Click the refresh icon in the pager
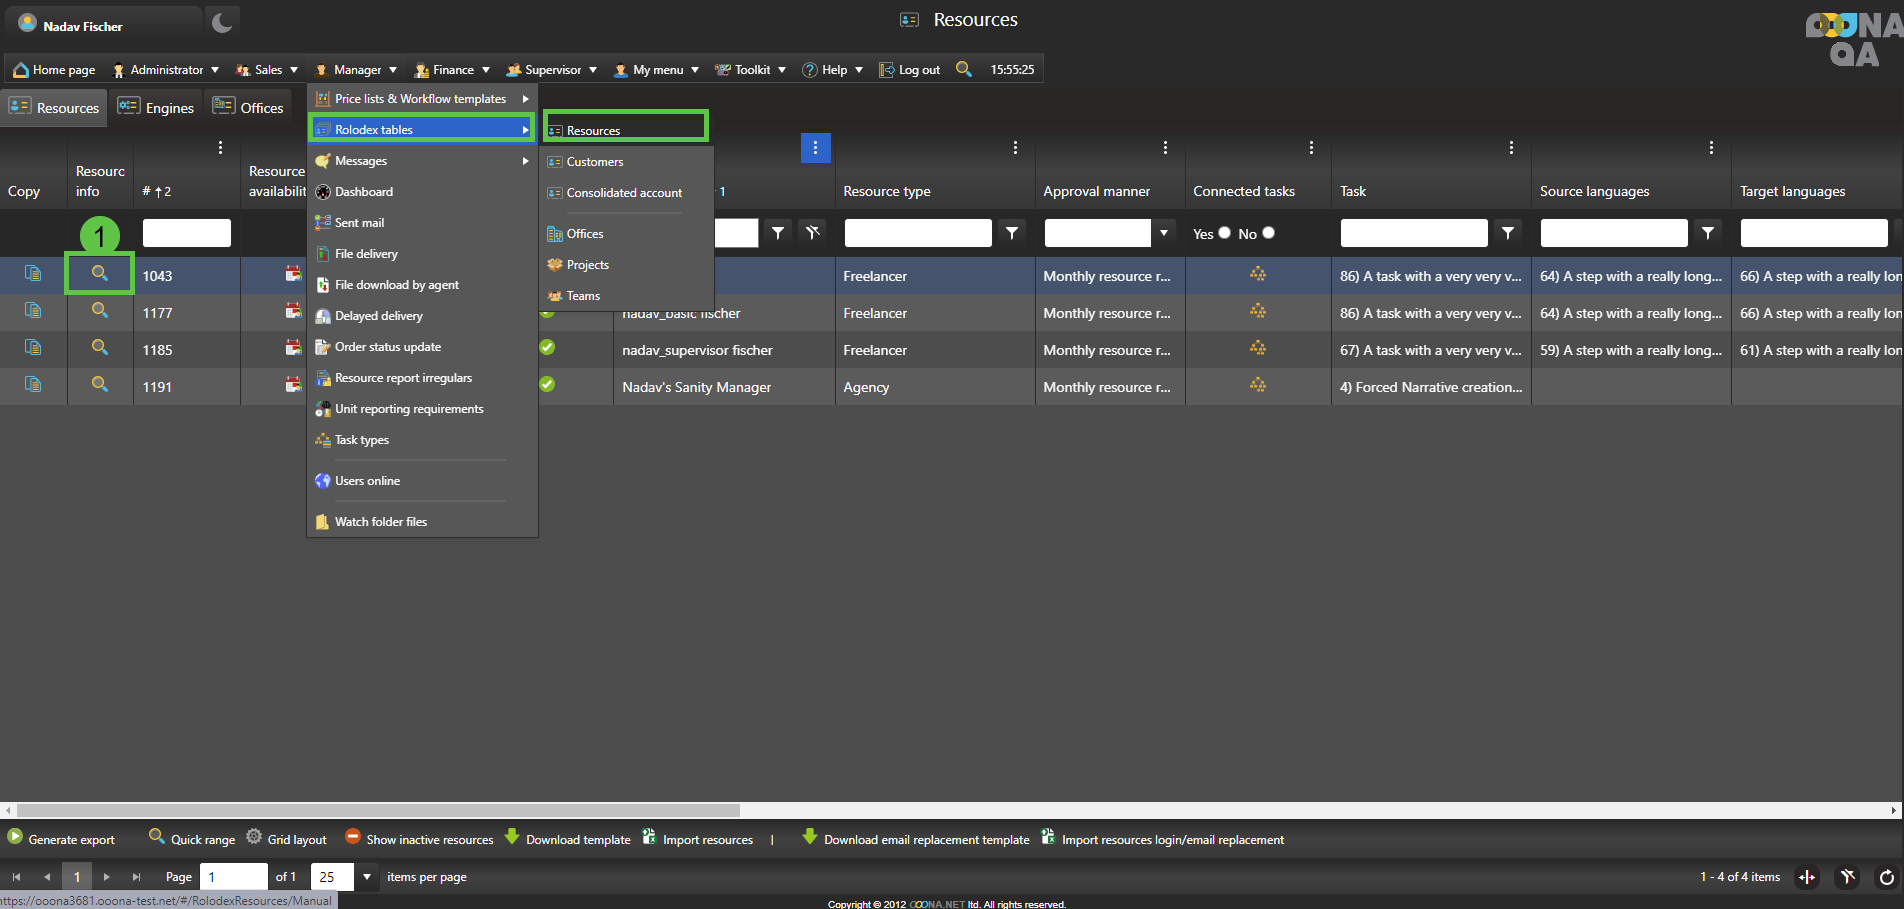The height and width of the screenshot is (909, 1904). pyautogui.click(x=1886, y=877)
